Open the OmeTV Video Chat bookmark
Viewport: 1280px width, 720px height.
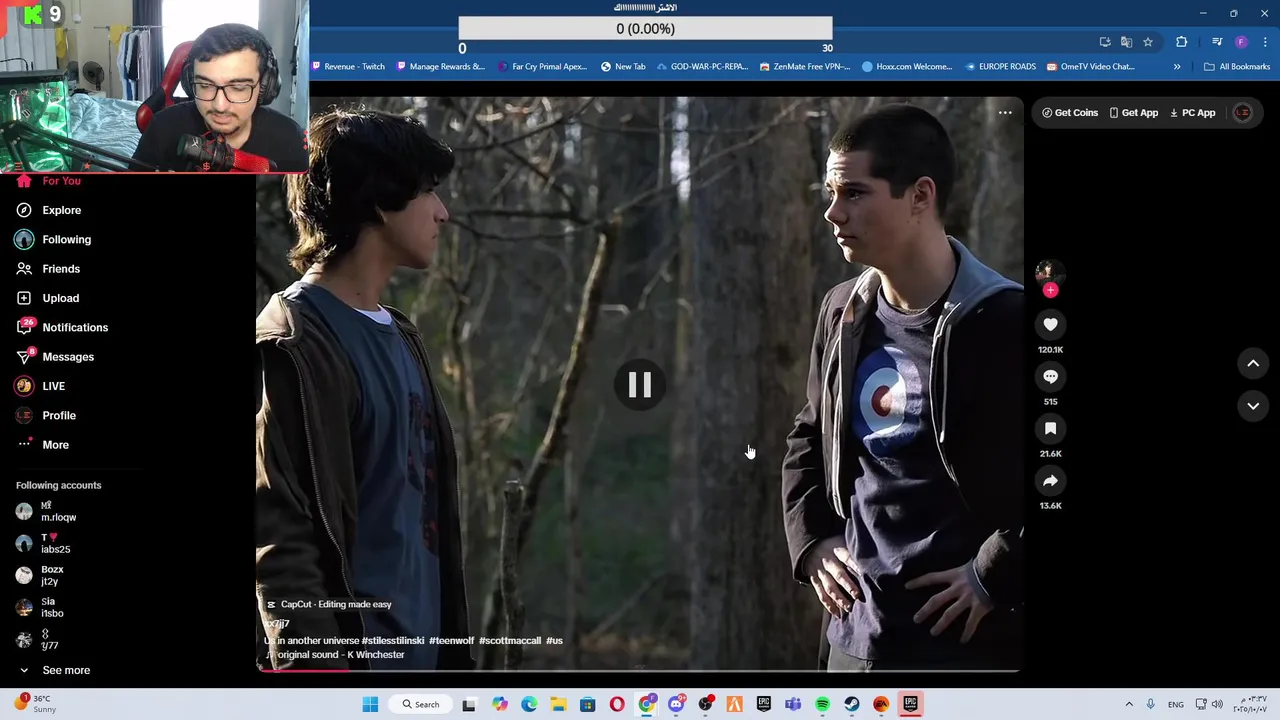tap(1090, 67)
